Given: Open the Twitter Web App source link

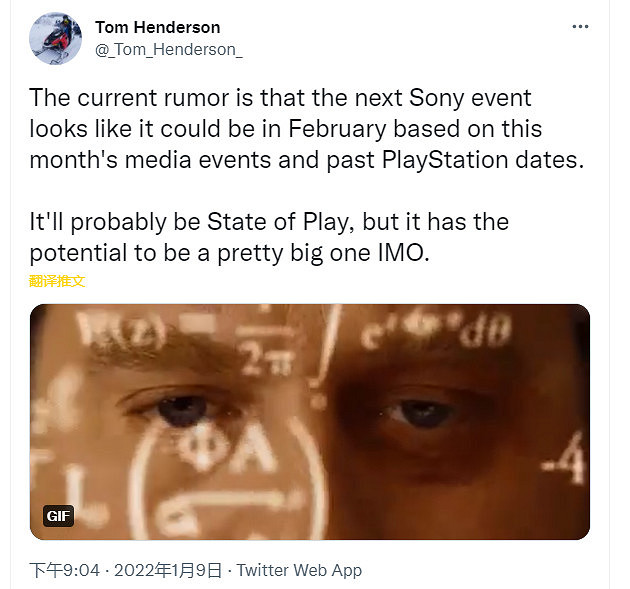Looking at the screenshot, I should [299, 570].
